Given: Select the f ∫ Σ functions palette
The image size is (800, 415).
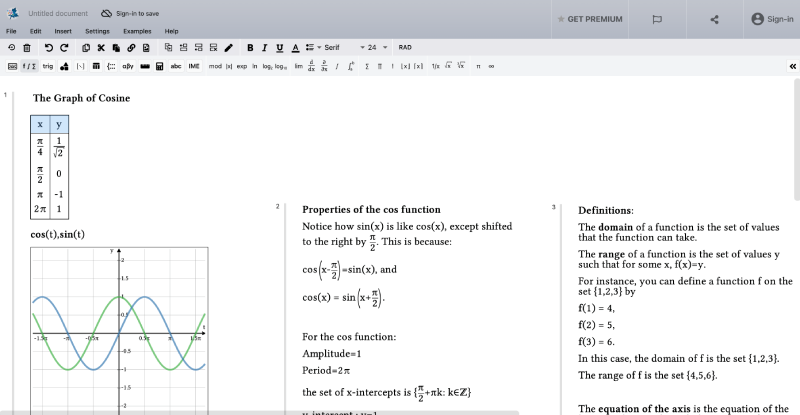Looking at the screenshot, I should [x=29, y=66].
